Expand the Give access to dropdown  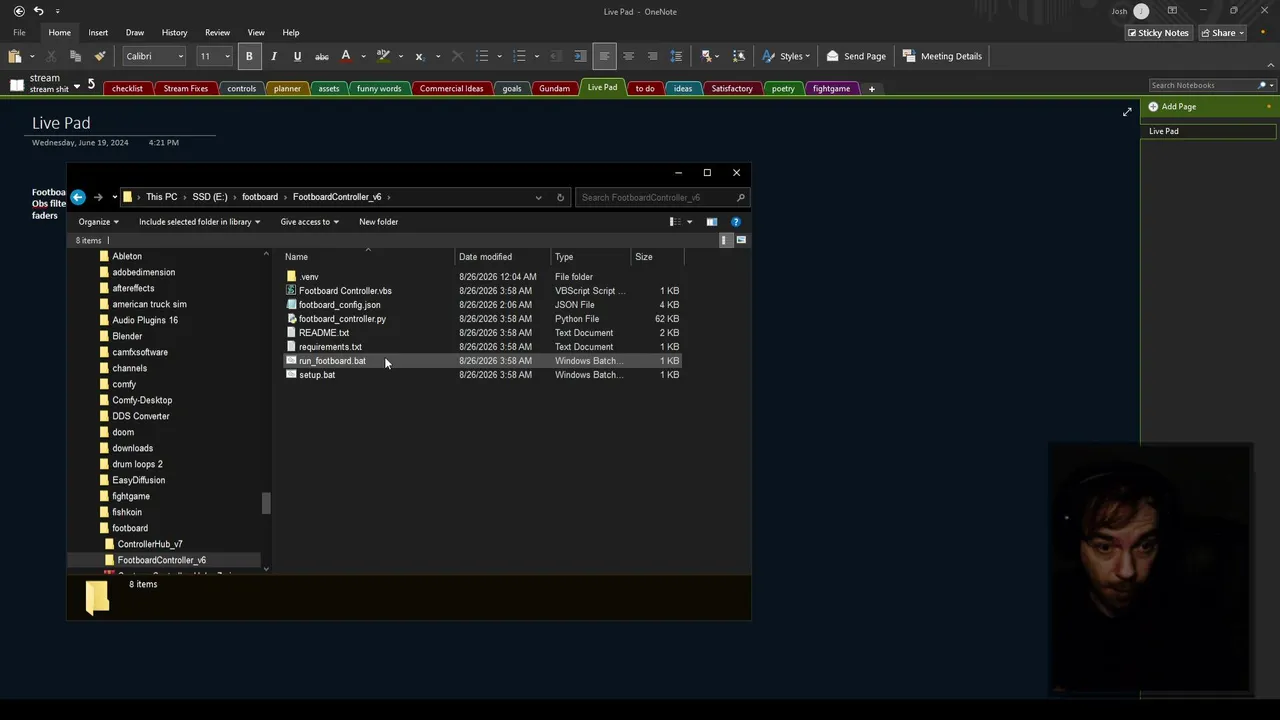tap(309, 222)
